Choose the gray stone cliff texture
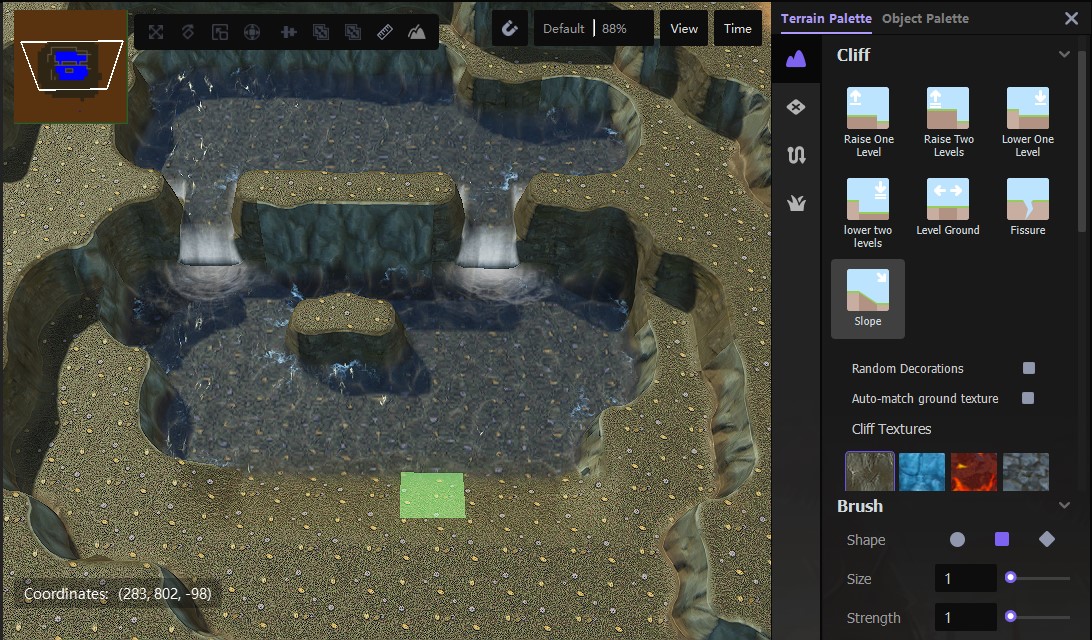 point(1026,471)
